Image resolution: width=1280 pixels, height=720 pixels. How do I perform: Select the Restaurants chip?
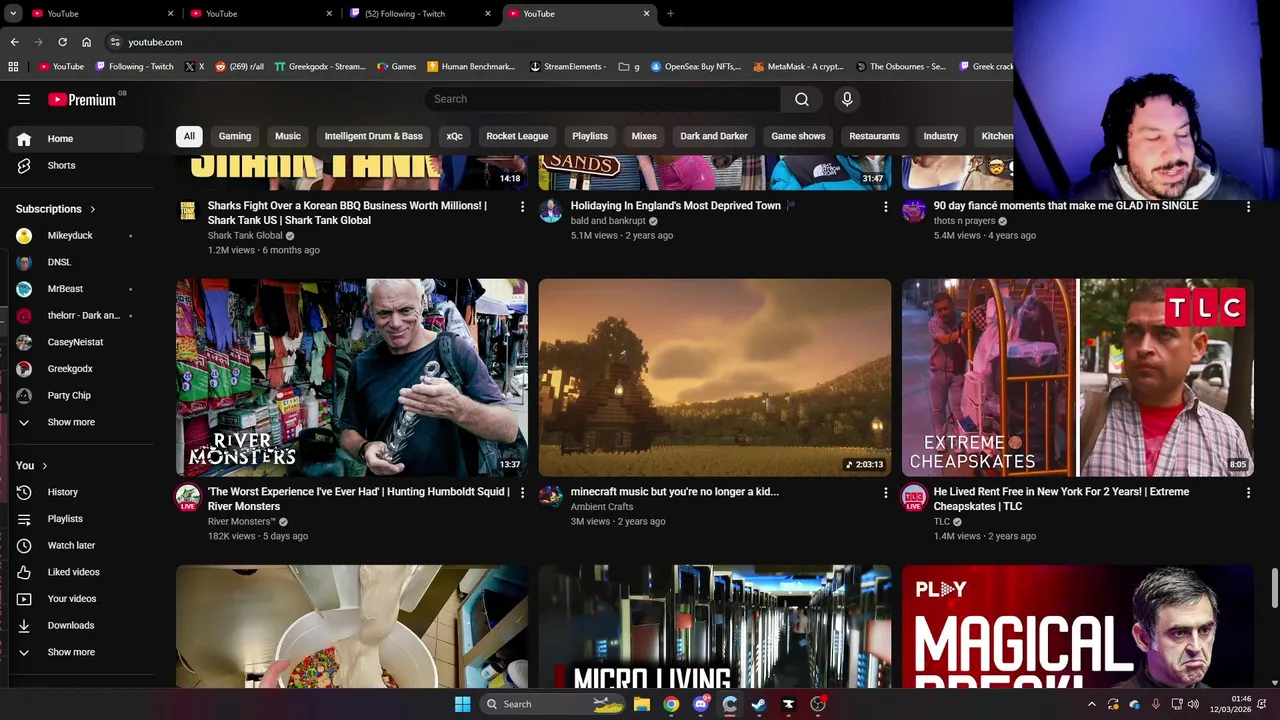click(874, 136)
